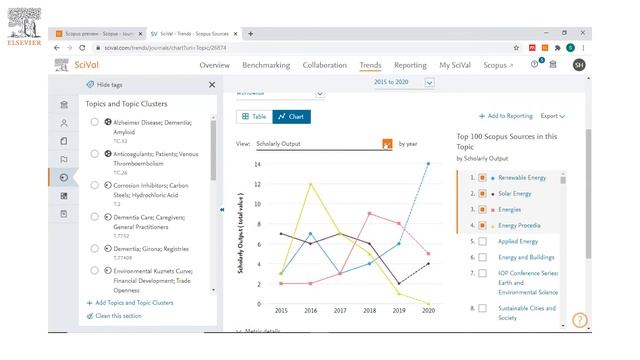This screenshot has height=360, width=640.
Task: Open Benchmarking tab
Action: click(x=266, y=65)
